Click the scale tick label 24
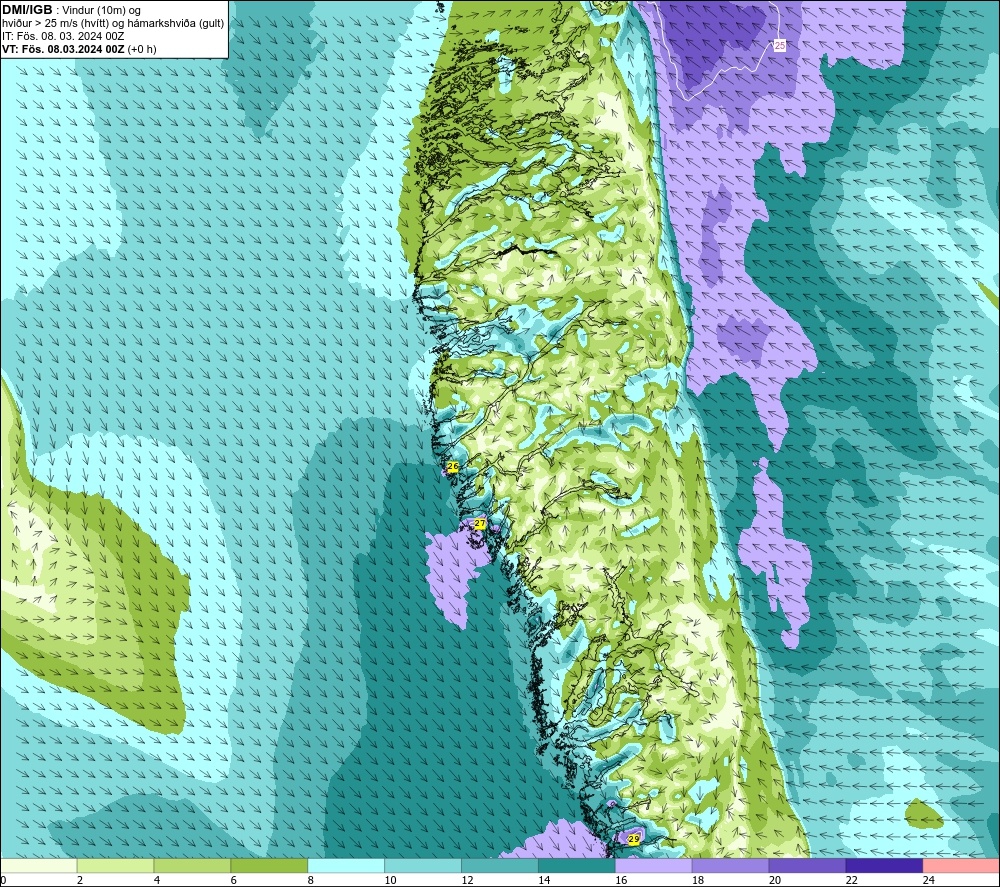Viewport: 1000px width, 887px height. pos(929,880)
